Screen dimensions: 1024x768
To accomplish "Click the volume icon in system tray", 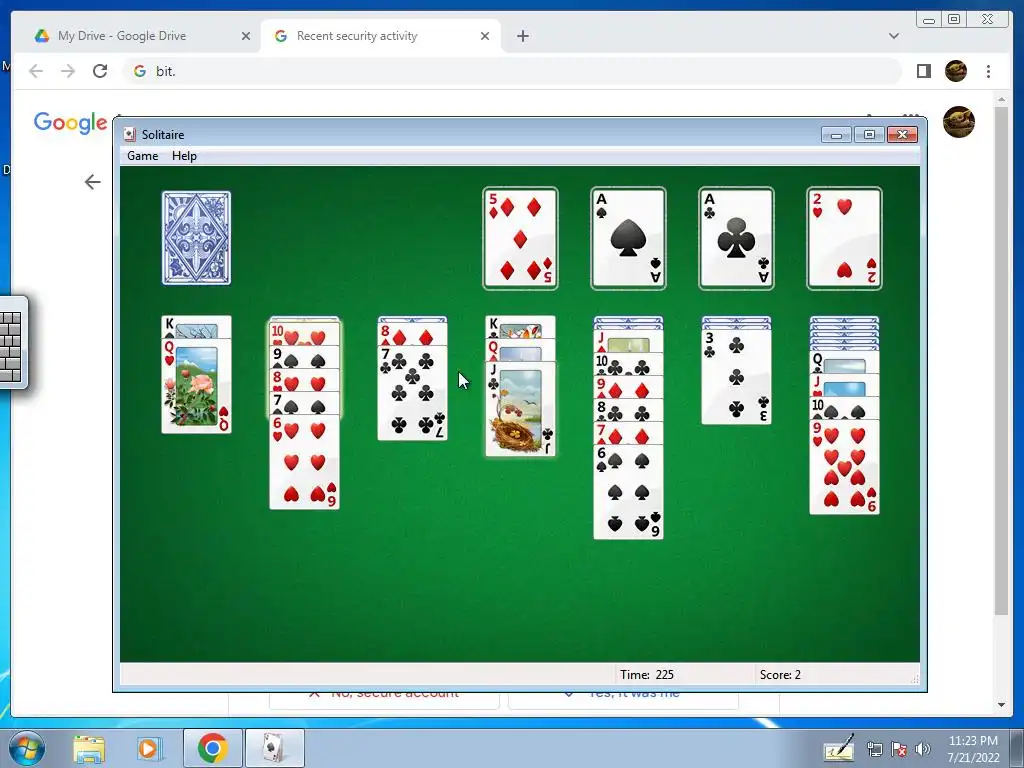I will (x=923, y=749).
